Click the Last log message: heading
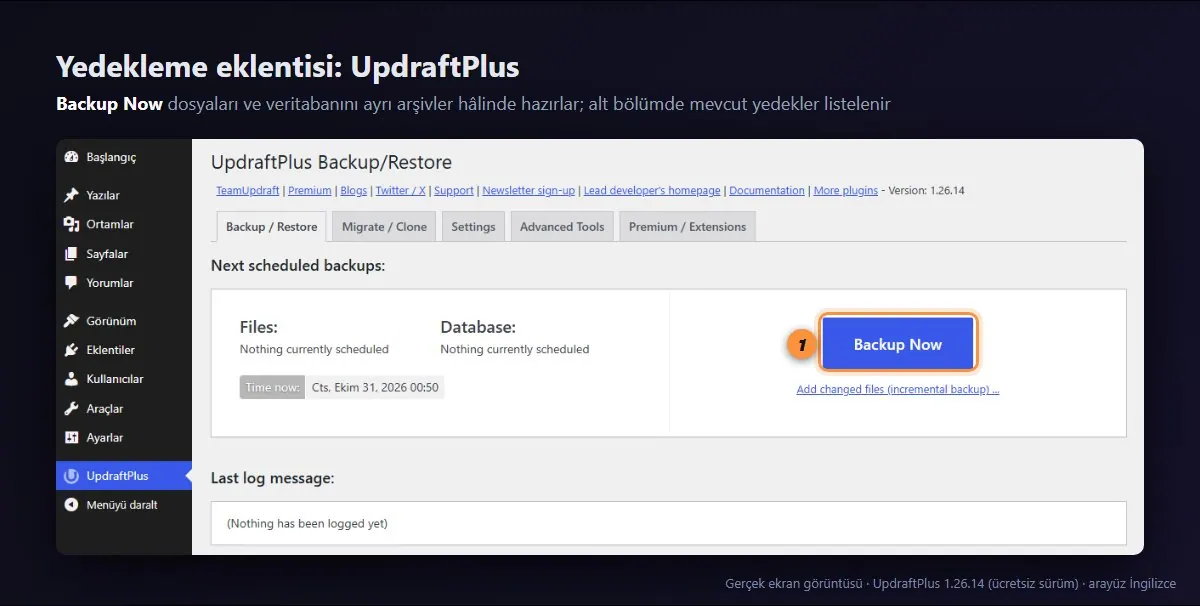The height and width of the screenshot is (606, 1200). (273, 478)
